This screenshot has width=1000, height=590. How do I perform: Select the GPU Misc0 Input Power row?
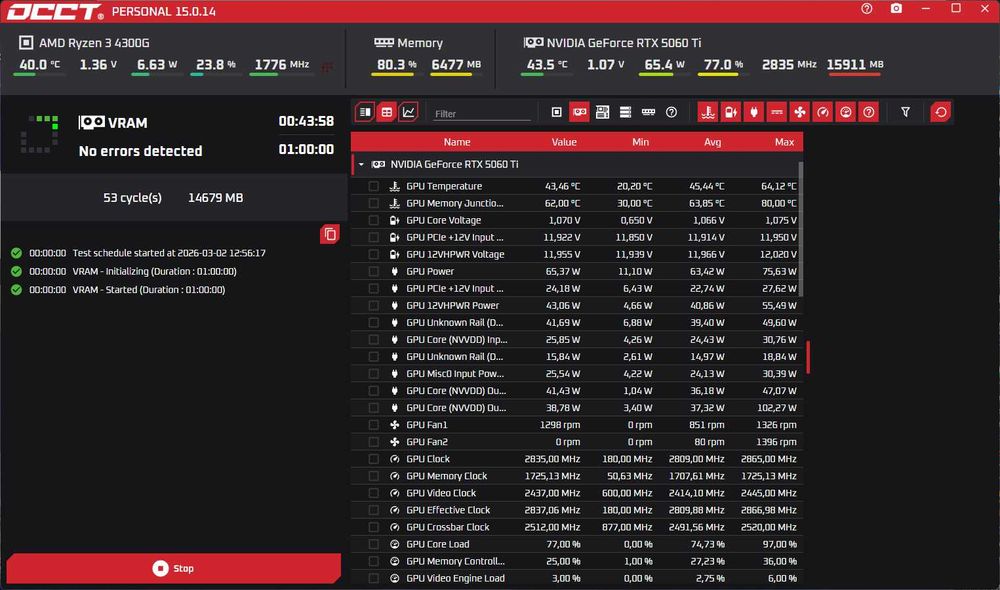[x=577, y=374]
